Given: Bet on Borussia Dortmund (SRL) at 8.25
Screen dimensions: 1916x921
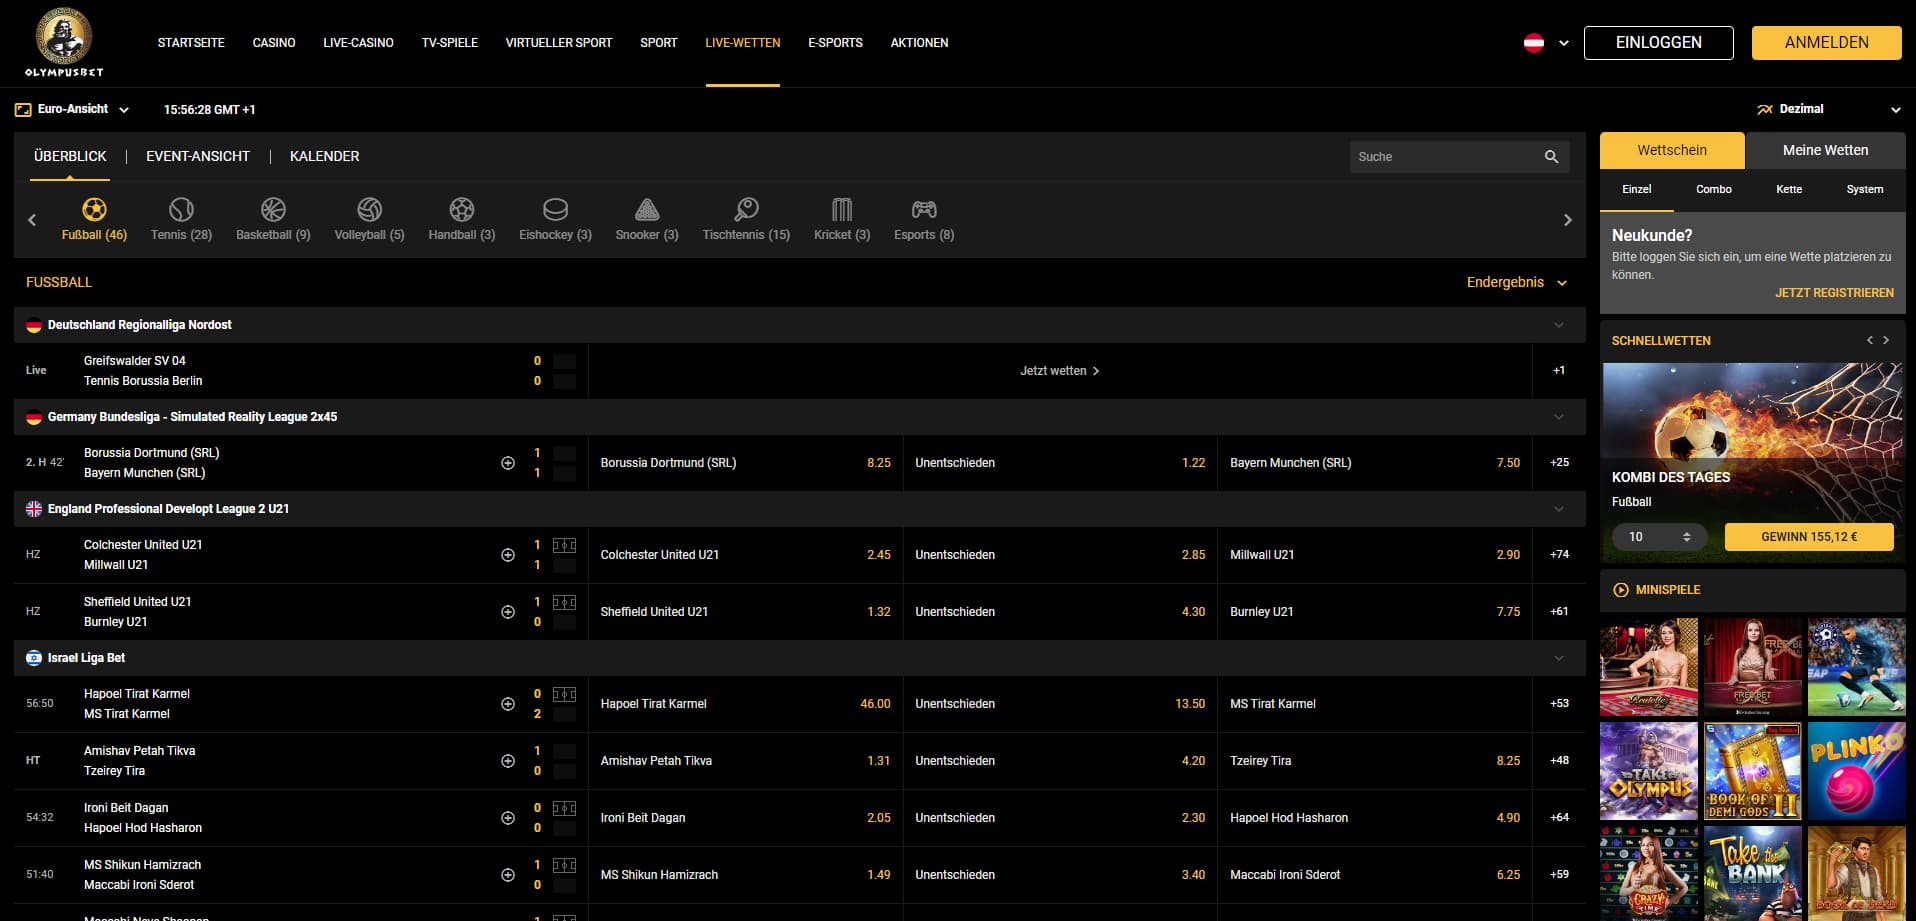Looking at the screenshot, I should (x=745, y=463).
